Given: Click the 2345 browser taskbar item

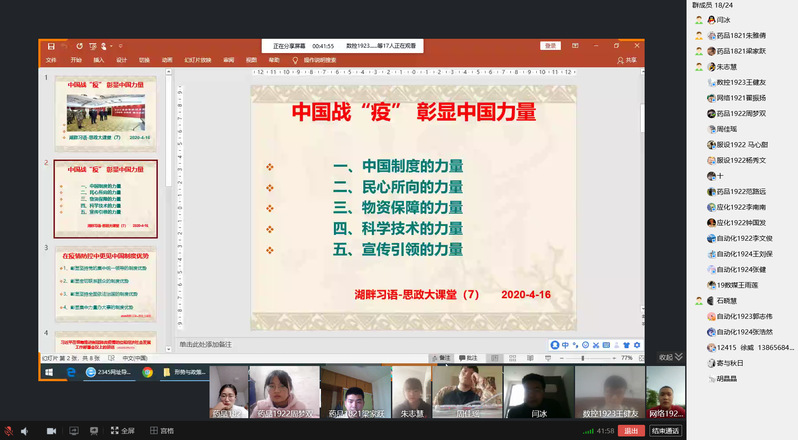Looking at the screenshot, I should 108,372.
